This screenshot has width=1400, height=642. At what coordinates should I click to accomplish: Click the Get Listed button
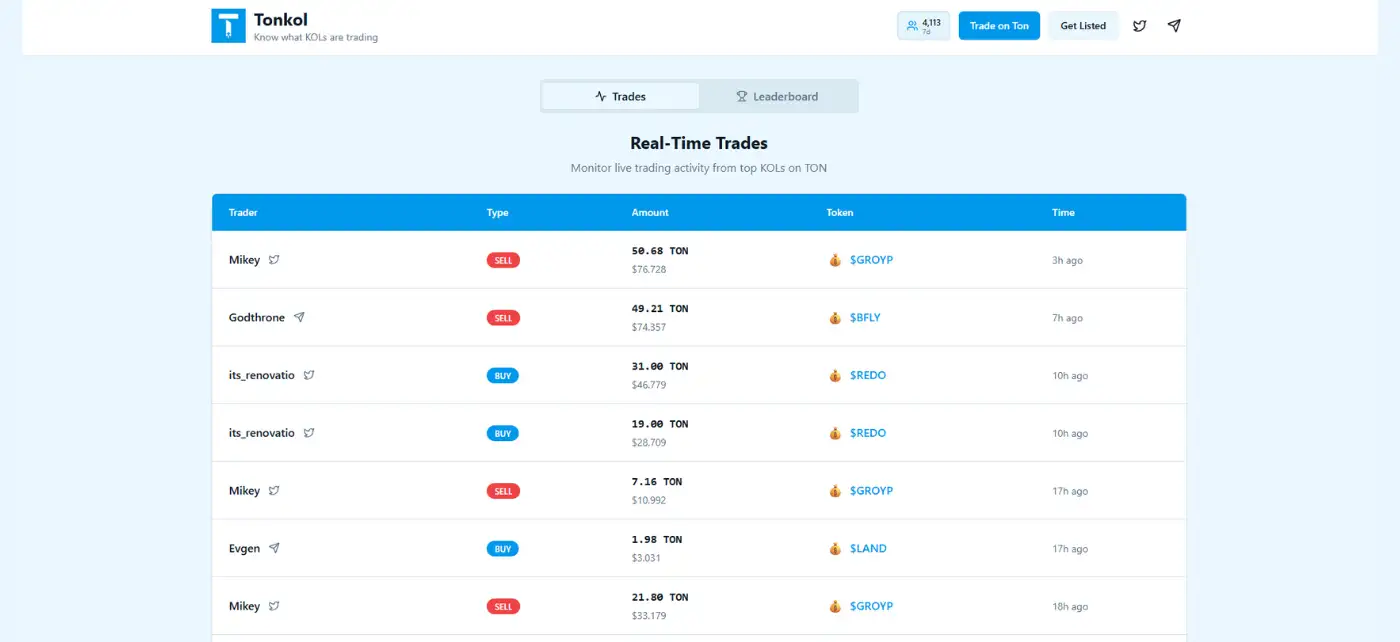(1083, 26)
